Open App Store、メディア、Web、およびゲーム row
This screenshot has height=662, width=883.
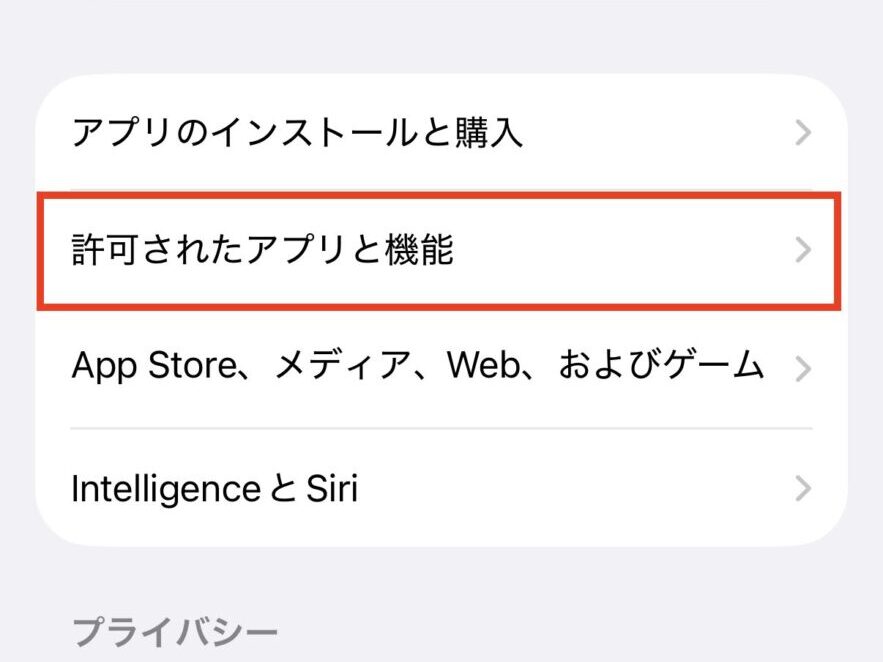[440, 368]
